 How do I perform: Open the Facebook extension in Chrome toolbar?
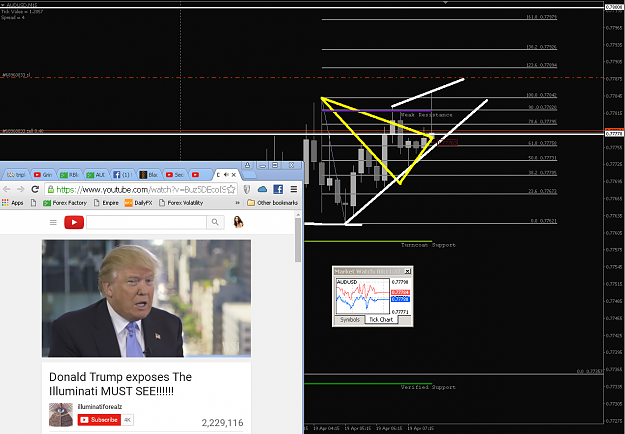(278, 189)
